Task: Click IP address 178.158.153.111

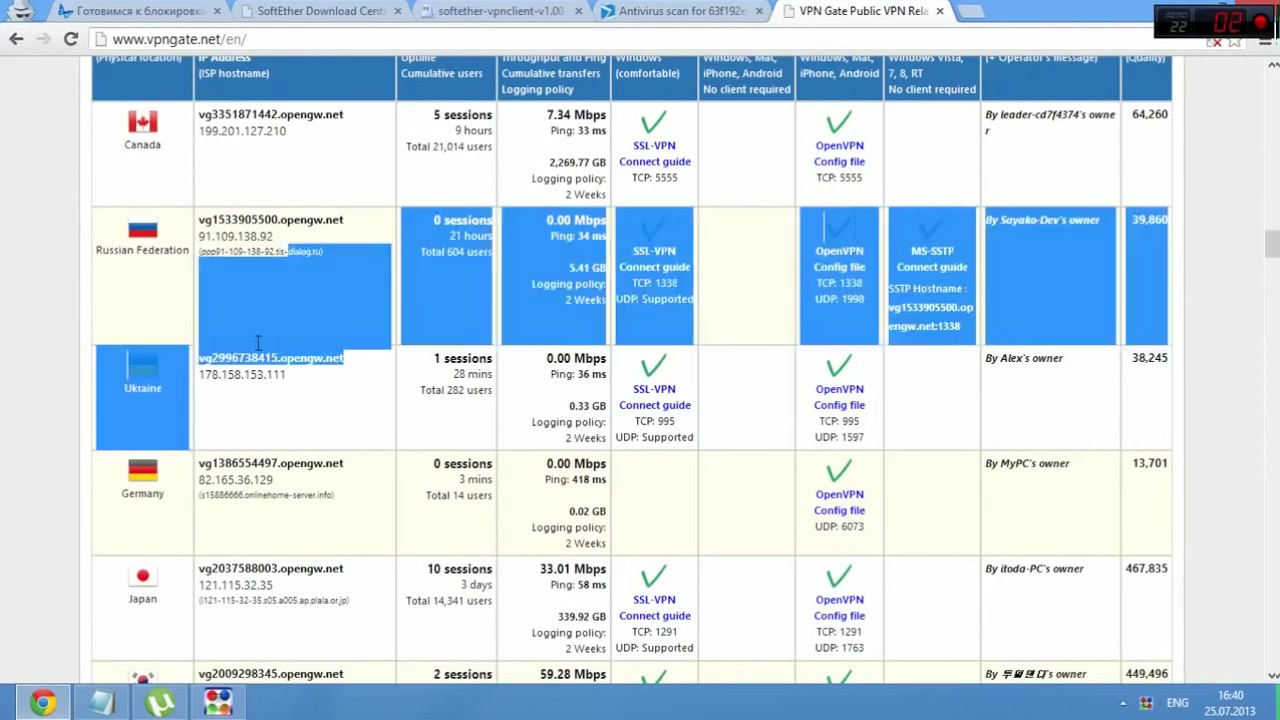Action: 242,374
